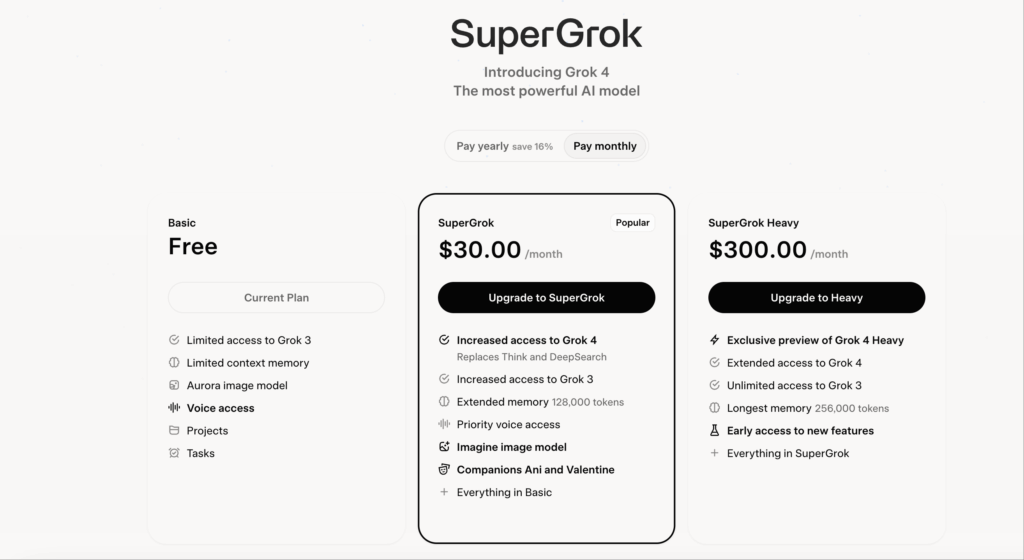The height and width of the screenshot is (560, 1024).
Task: Click the Current Plan button
Action: pos(276,298)
